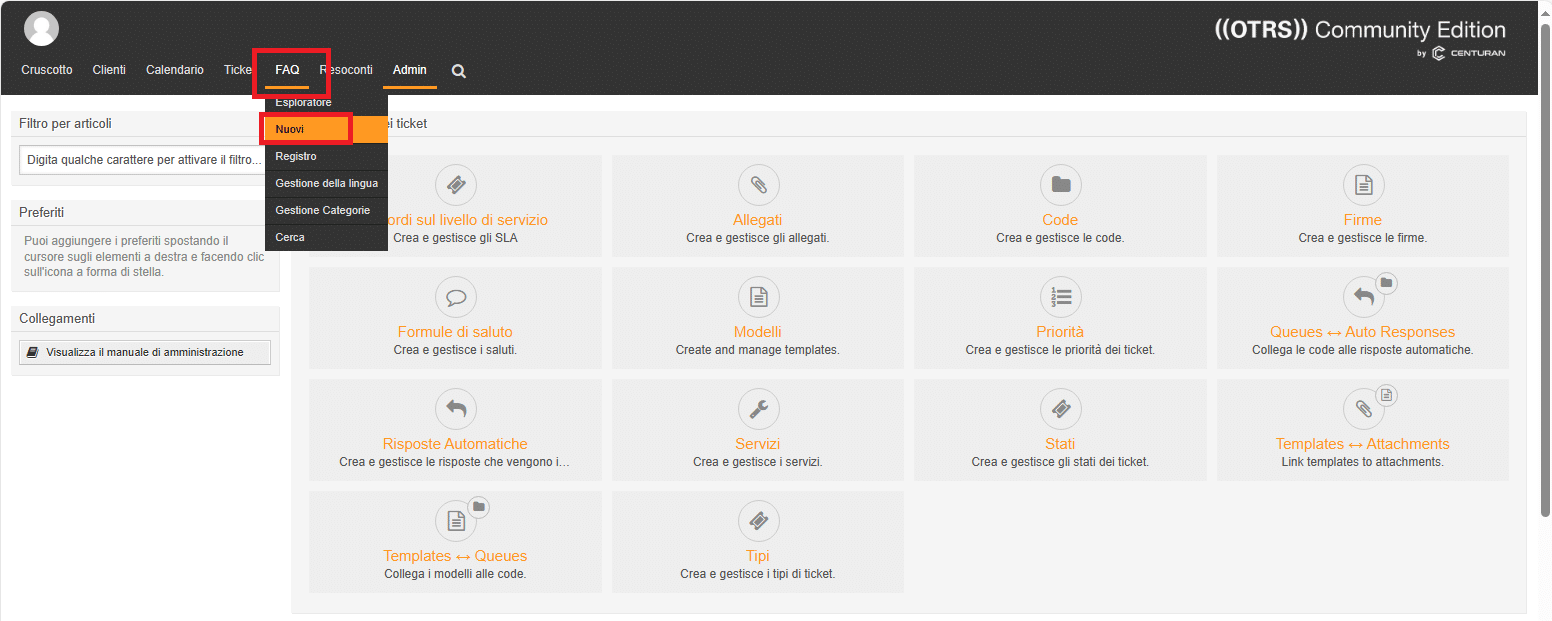Viewport: 1552px width, 621px height.
Task: Open the FAQ menu
Action: coord(287,70)
